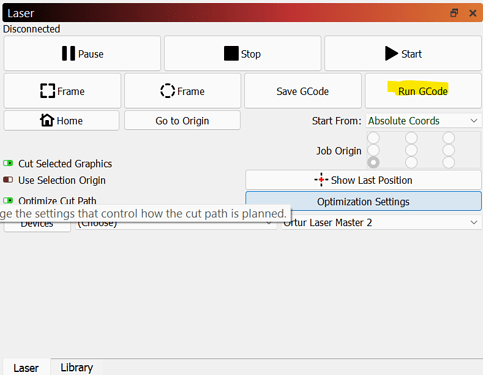483x375 pixels.
Task: Open the Start From Absolute Coords dropdown
Action: pyautogui.click(x=424, y=121)
